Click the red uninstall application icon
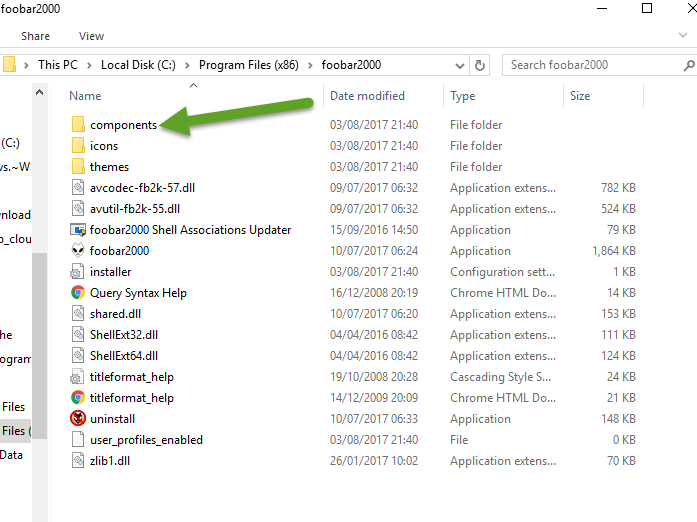Image resolution: width=697 pixels, height=522 pixels. coord(79,419)
